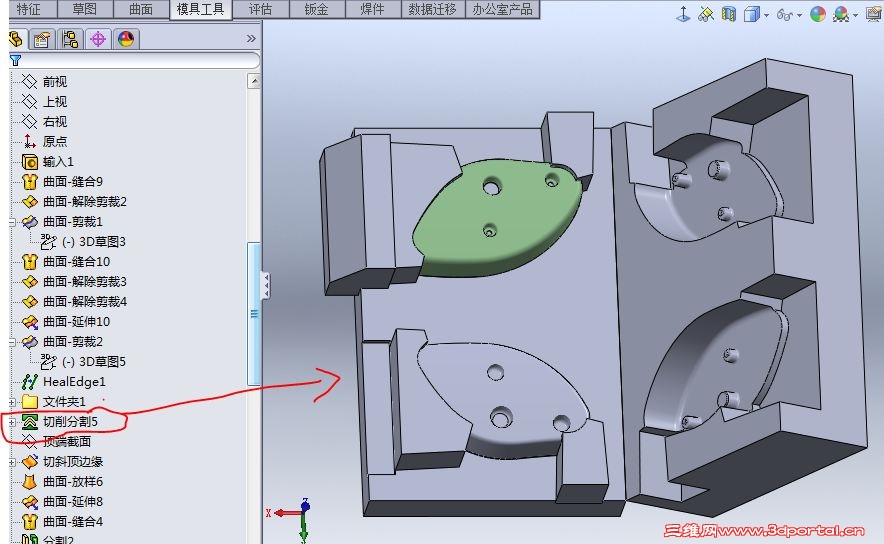
Task: Click the edit appearance color ball icon
Action: [x=818, y=14]
